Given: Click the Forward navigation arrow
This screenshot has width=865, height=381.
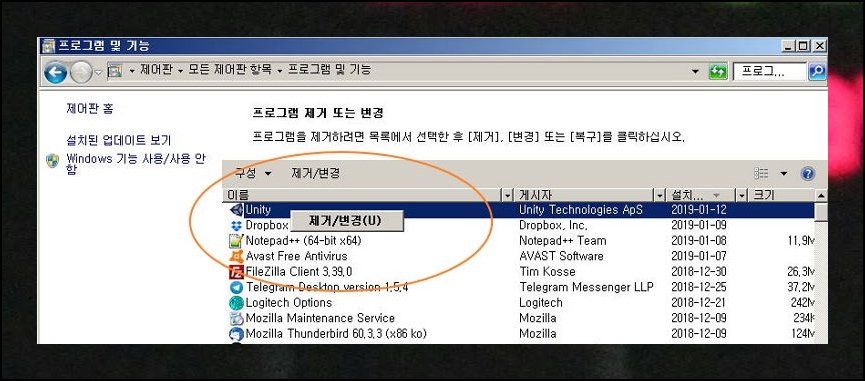Looking at the screenshot, I should point(81,72).
